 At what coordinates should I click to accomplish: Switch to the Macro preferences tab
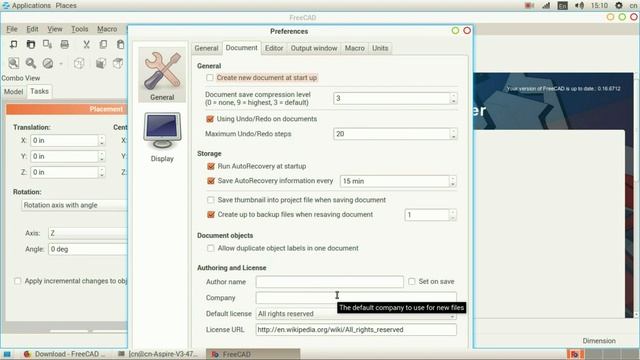pos(354,48)
